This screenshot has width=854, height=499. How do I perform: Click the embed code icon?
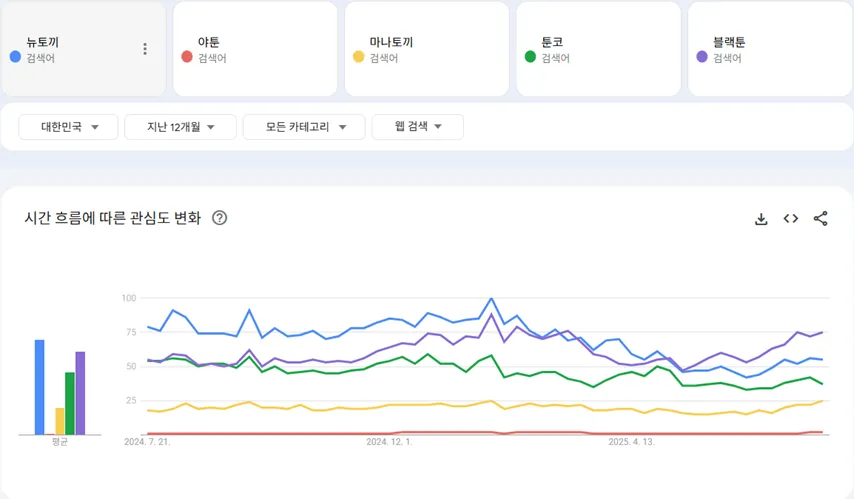pos(790,219)
